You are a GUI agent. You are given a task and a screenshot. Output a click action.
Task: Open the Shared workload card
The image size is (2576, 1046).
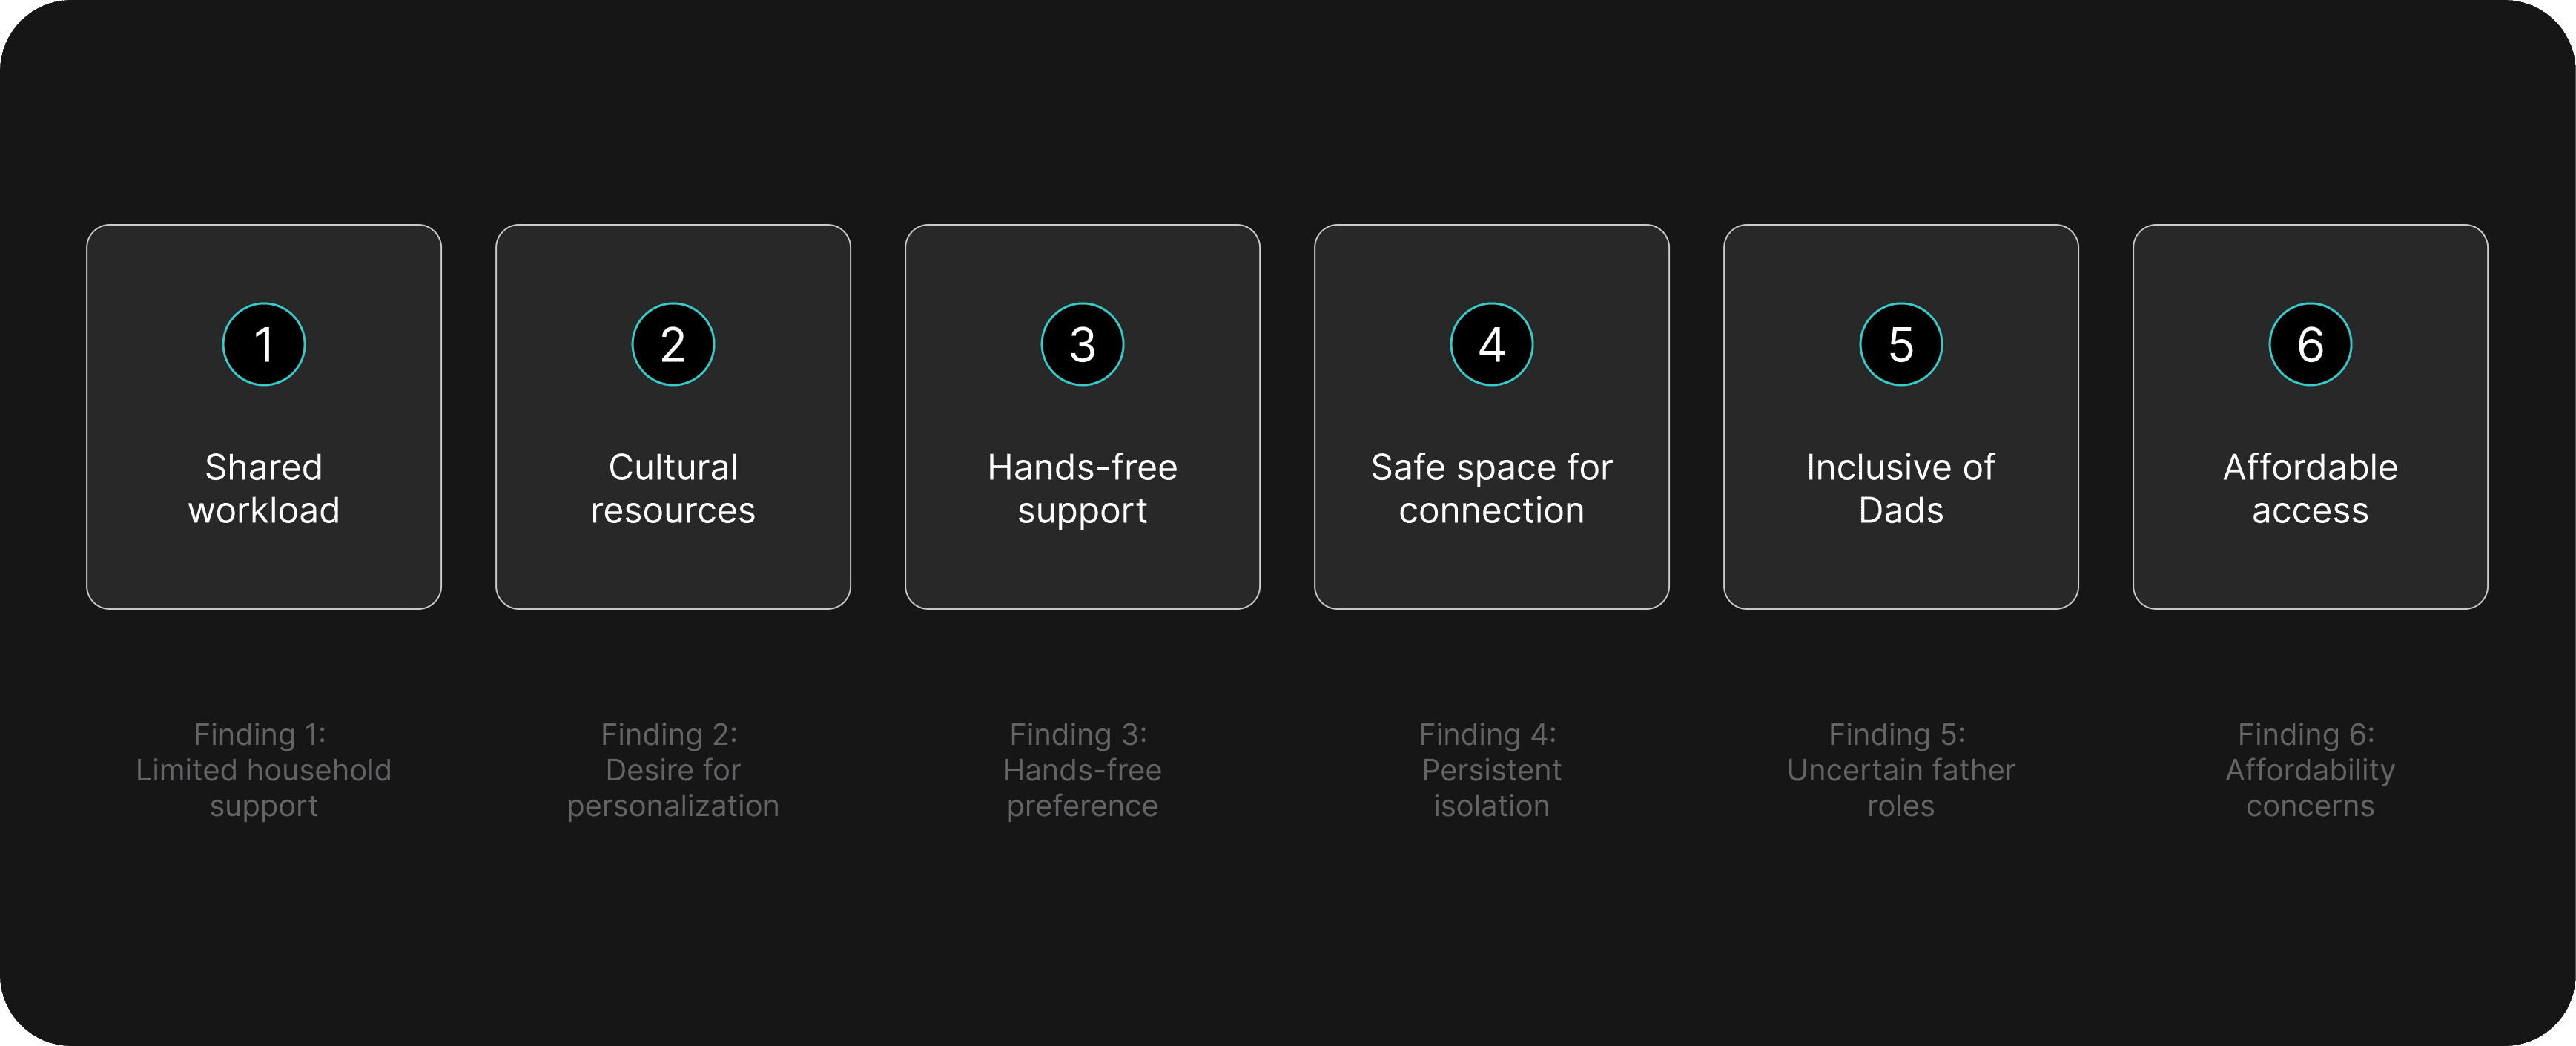pyautogui.click(x=264, y=416)
